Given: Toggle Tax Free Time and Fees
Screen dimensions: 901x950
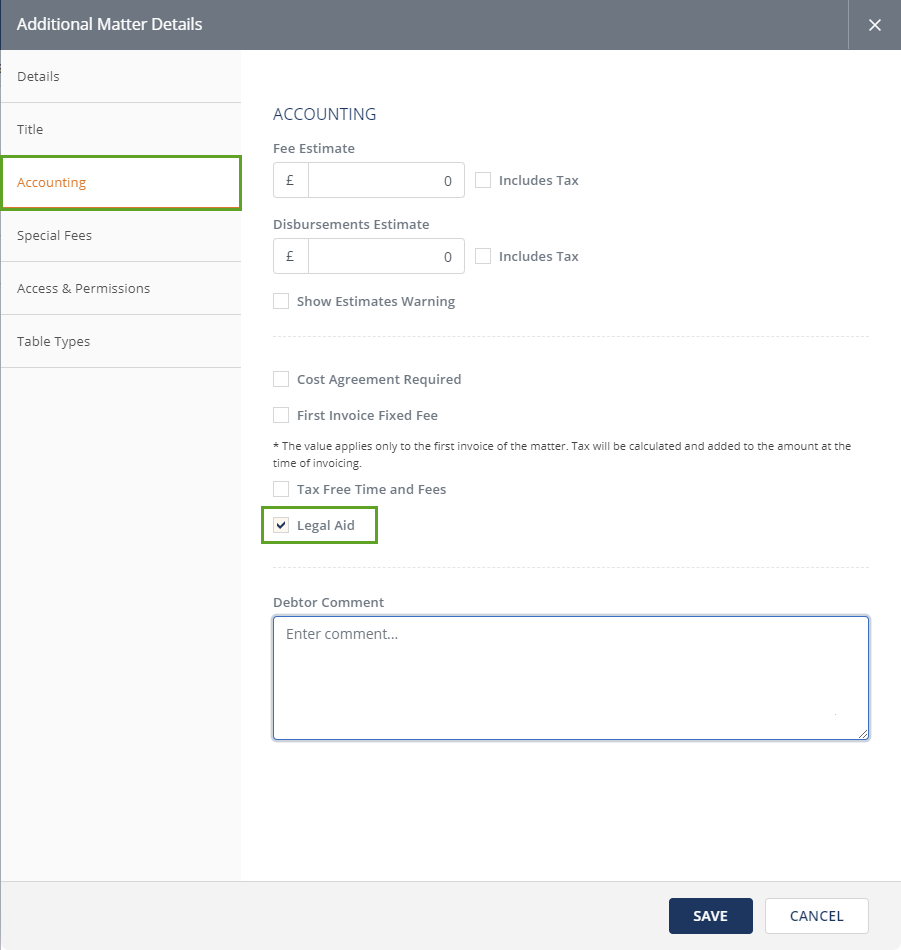Looking at the screenshot, I should 281,490.
